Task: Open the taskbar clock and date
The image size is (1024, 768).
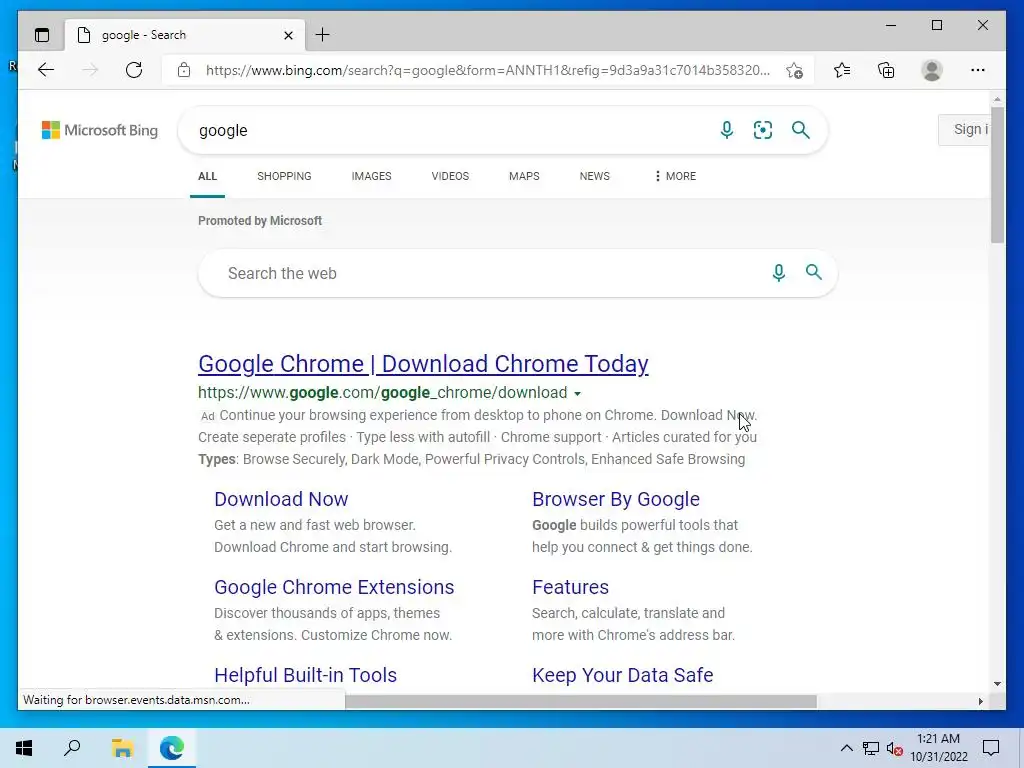Action: pyautogui.click(x=938, y=748)
